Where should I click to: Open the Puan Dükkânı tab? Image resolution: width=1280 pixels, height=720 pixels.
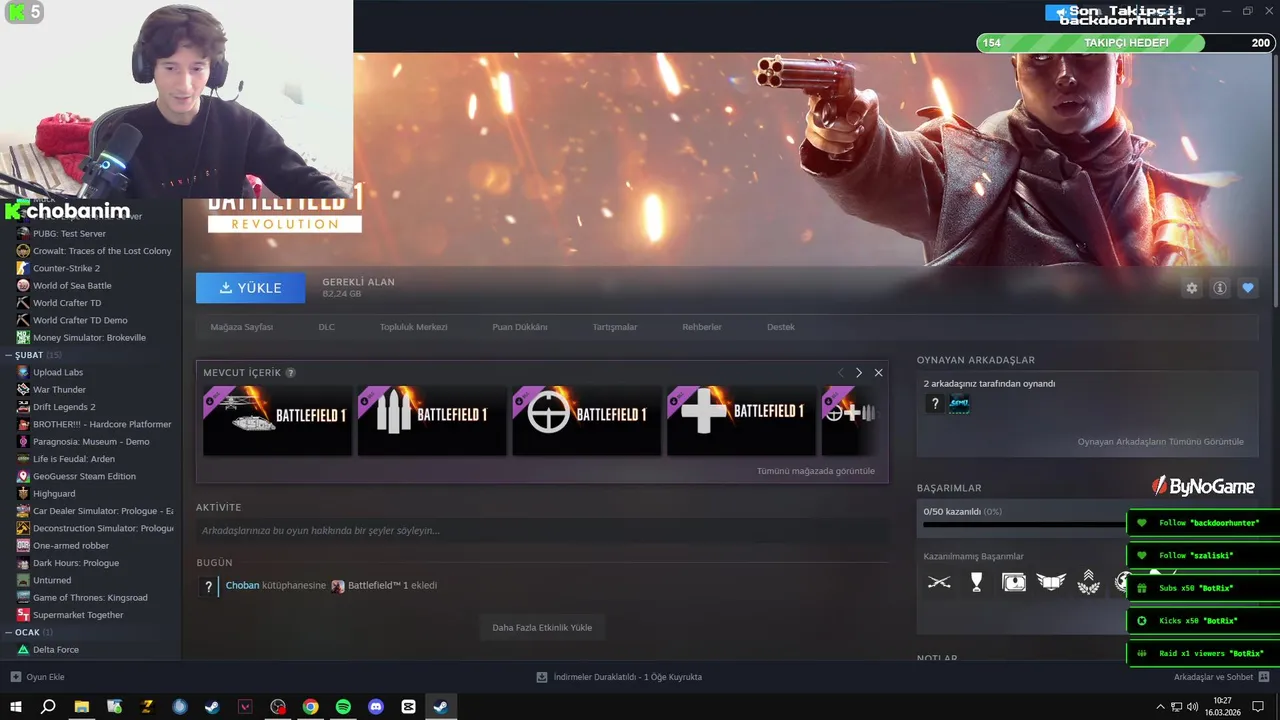[519, 327]
